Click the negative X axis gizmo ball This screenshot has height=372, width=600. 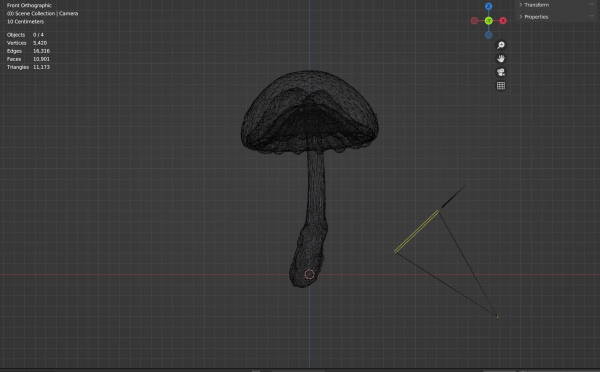[x=474, y=21]
